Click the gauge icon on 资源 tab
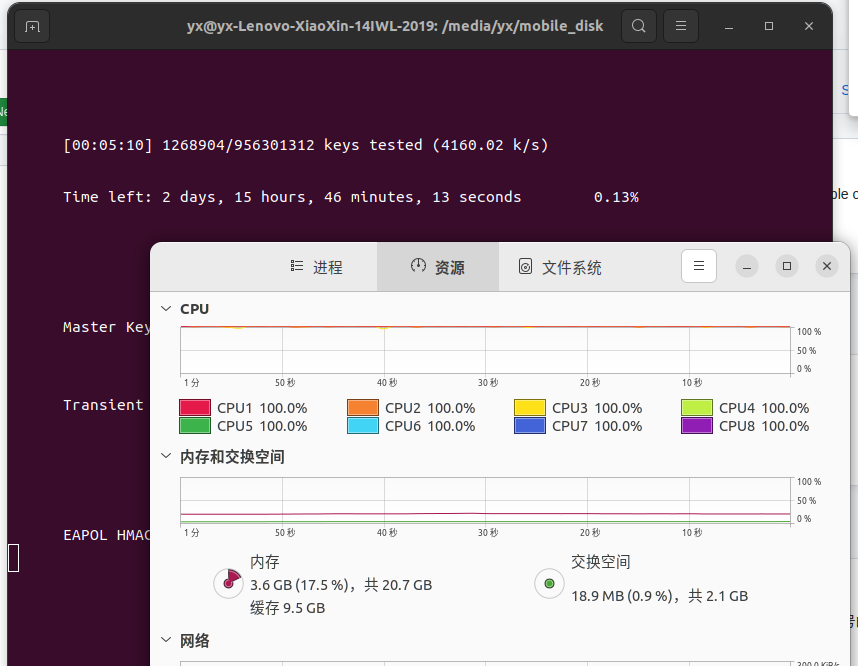This screenshot has width=858, height=666. pos(418,265)
